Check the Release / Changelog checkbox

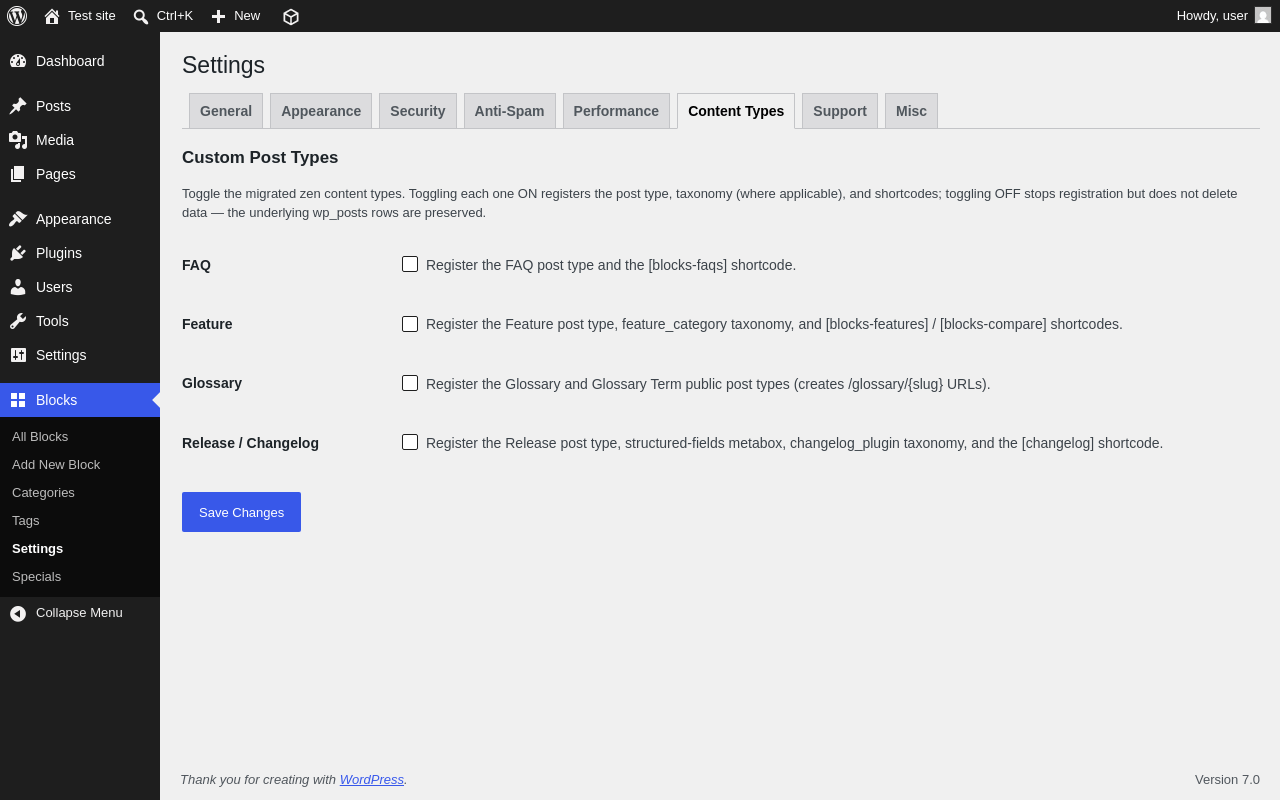pyautogui.click(x=410, y=442)
